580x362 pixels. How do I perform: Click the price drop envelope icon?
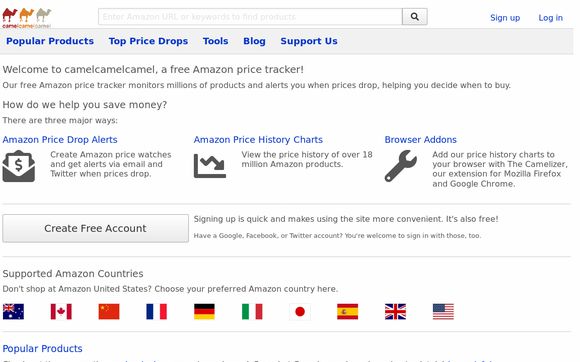pyautogui.click(x=18, y=166)
